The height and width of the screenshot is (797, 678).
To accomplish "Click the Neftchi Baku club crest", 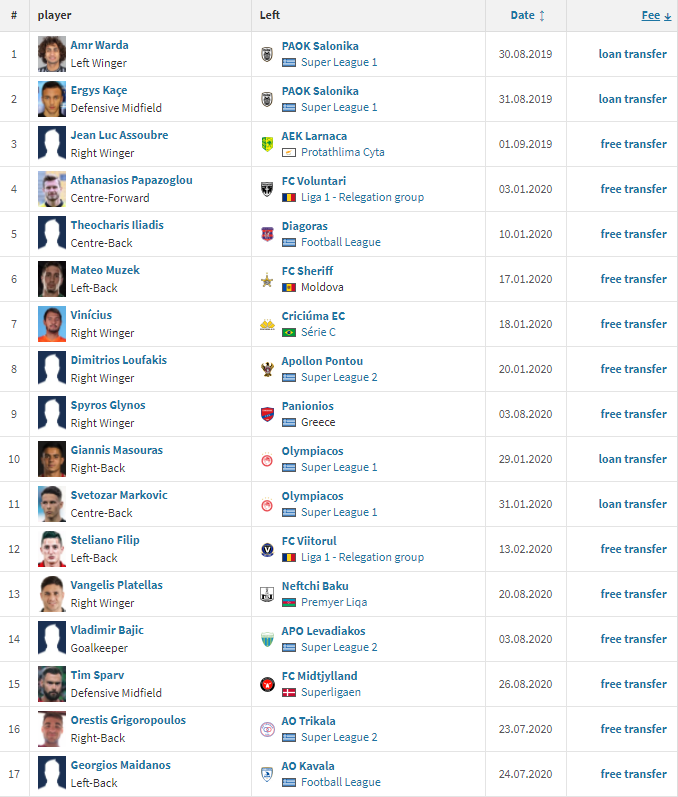I will pos(267,594).
